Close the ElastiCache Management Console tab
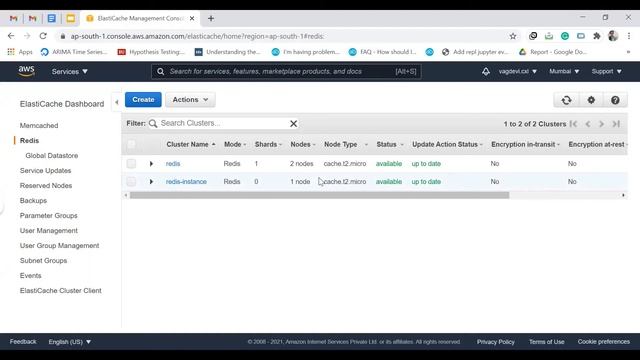 (x=192, y=18)
